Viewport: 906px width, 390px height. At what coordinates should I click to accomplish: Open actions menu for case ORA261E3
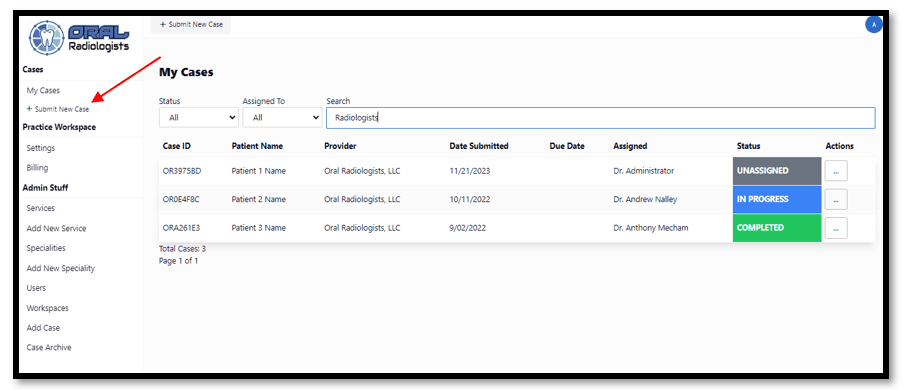[836, 228]
